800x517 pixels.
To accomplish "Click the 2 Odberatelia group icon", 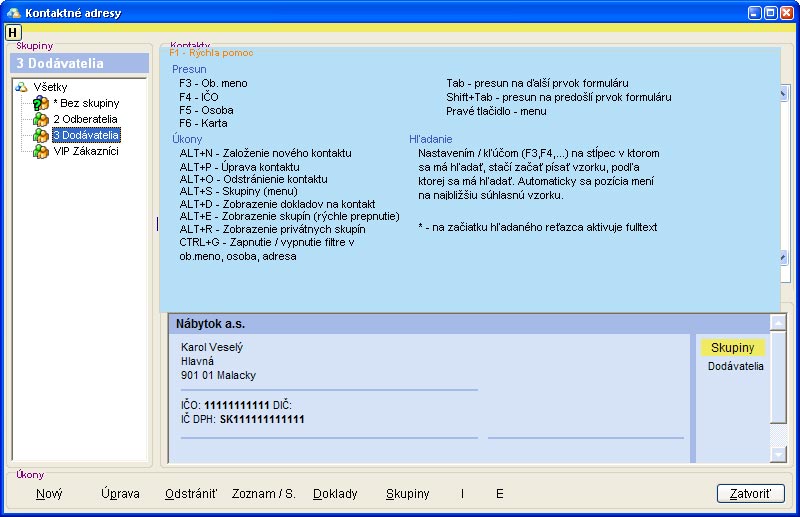I will (x=41, y=119).
